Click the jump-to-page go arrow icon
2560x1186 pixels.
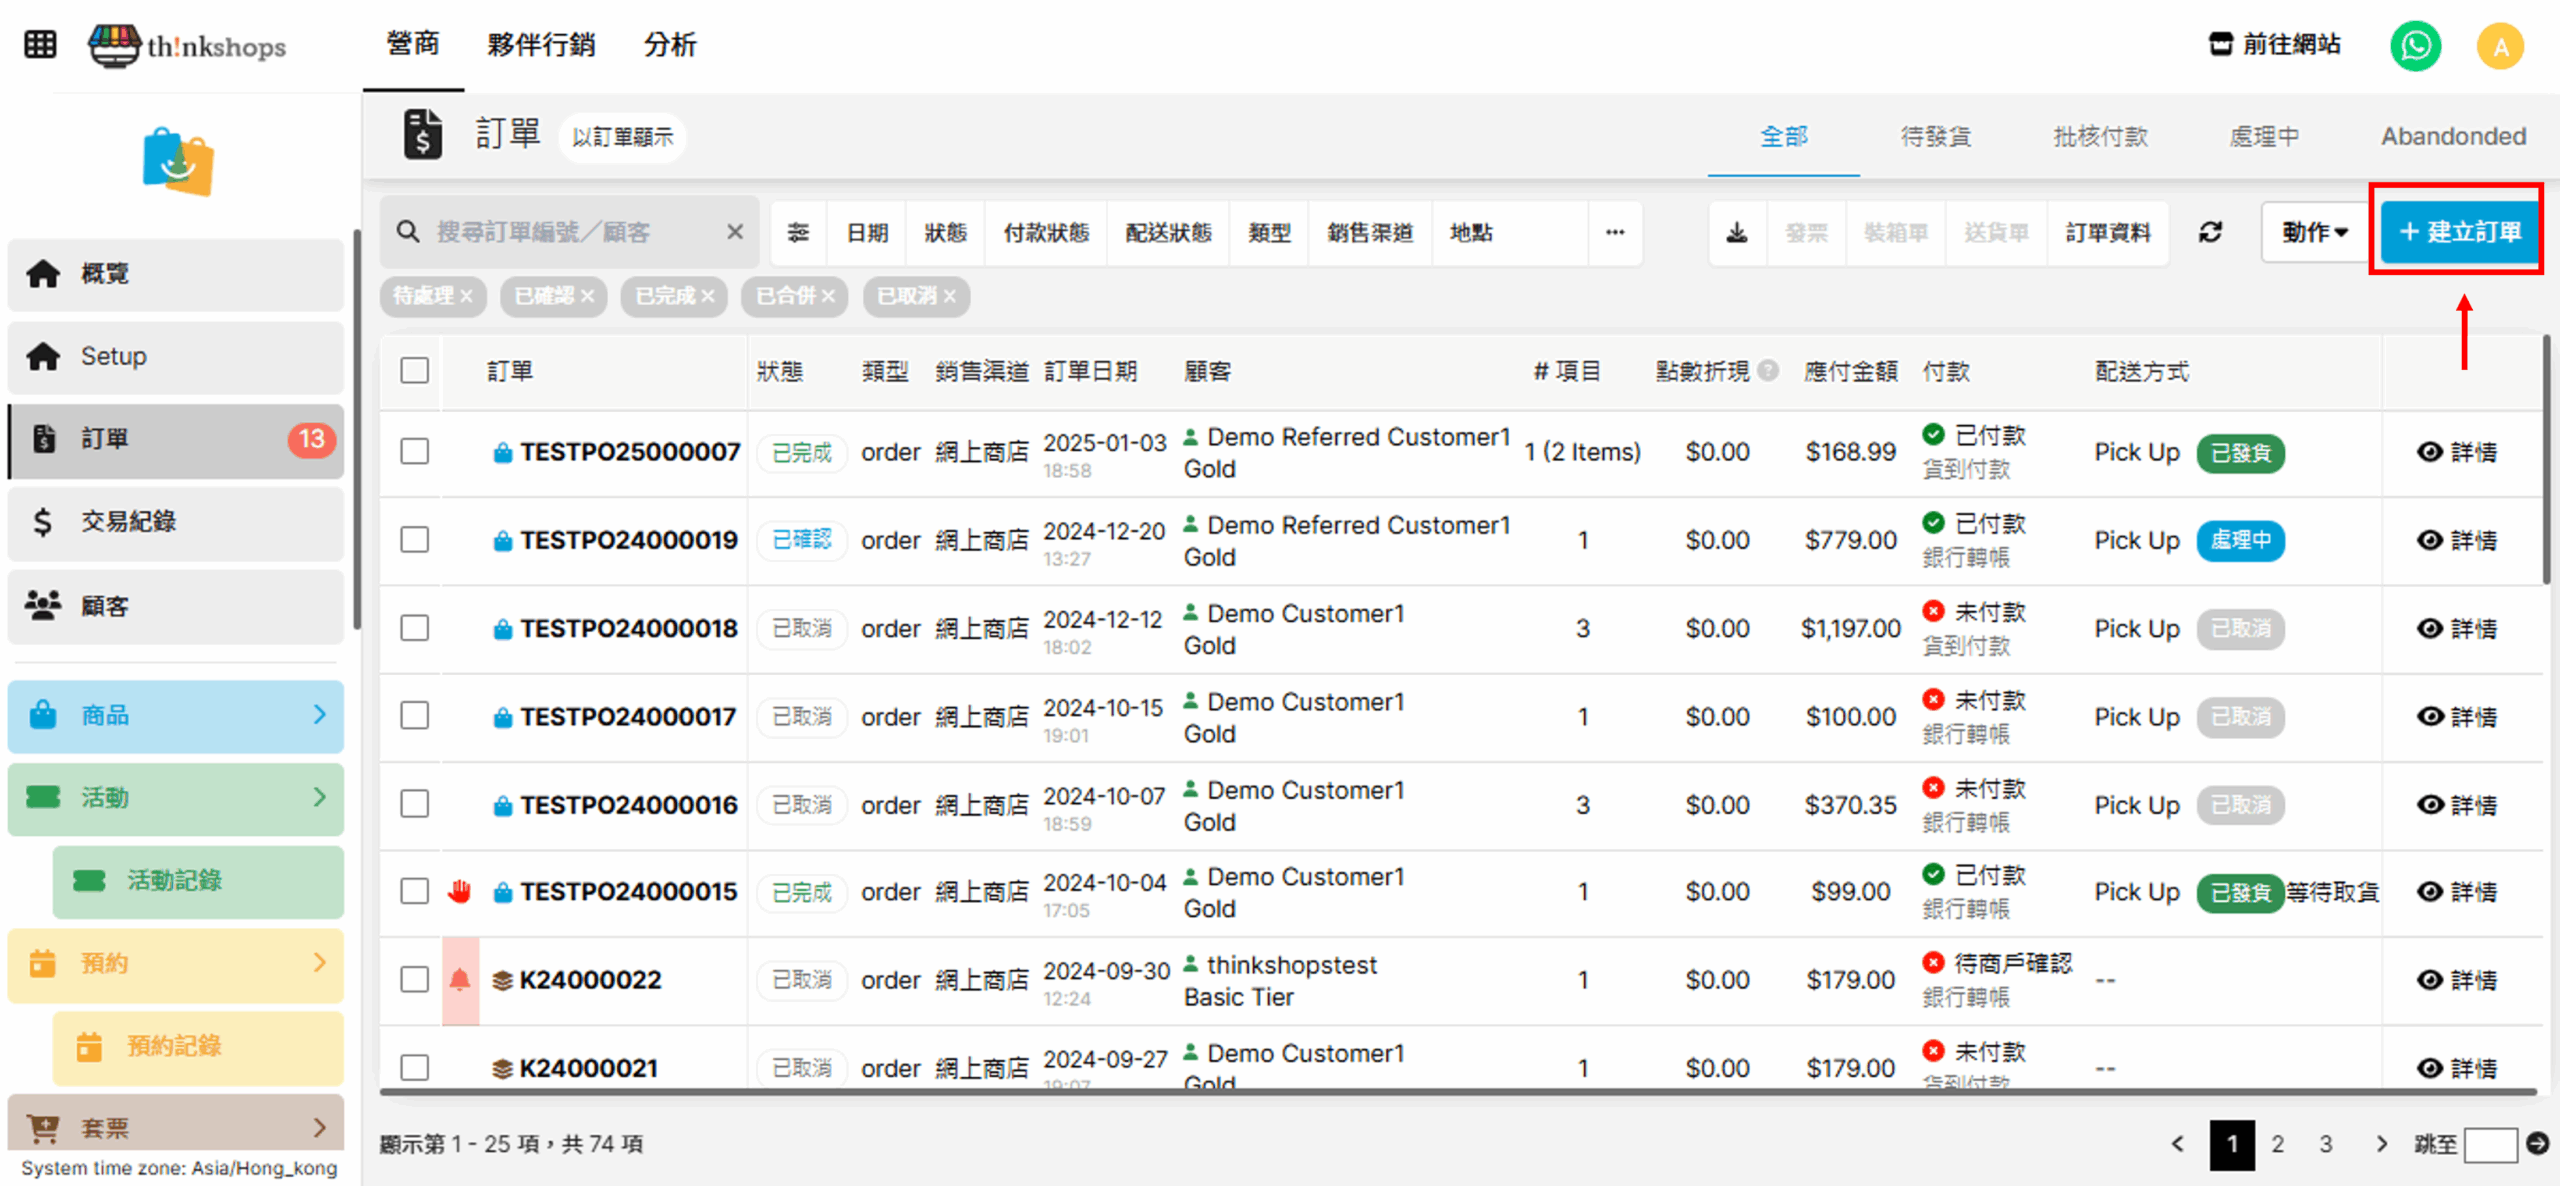2537,1143
